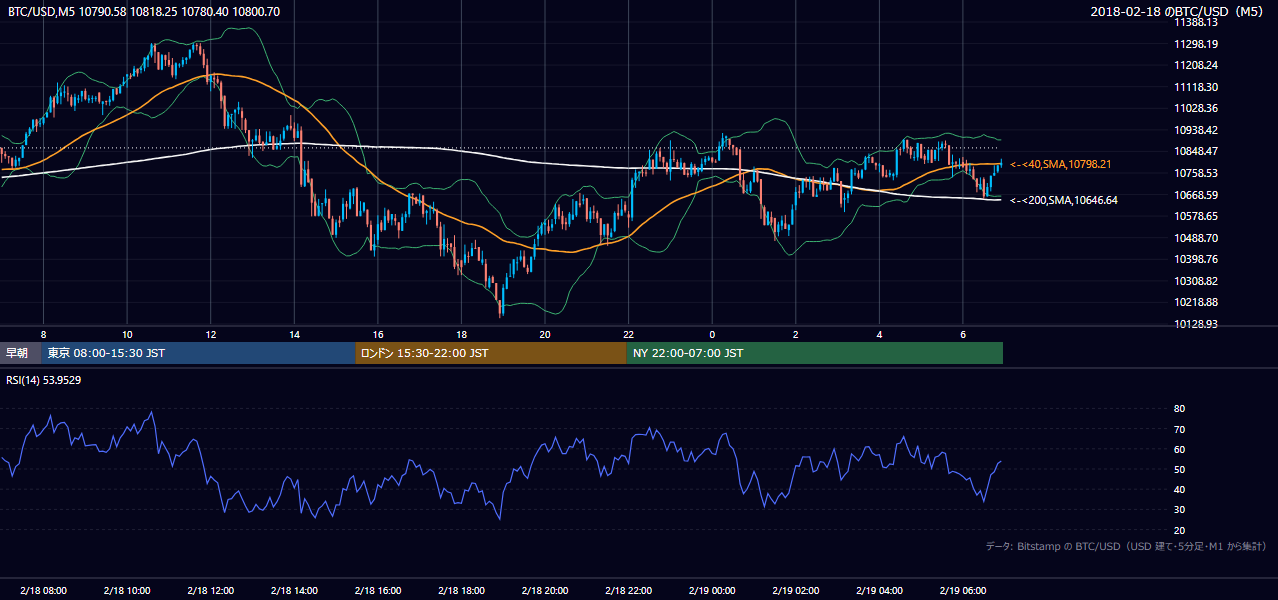Click hour label 16 under the price chart

click(377, 334)
